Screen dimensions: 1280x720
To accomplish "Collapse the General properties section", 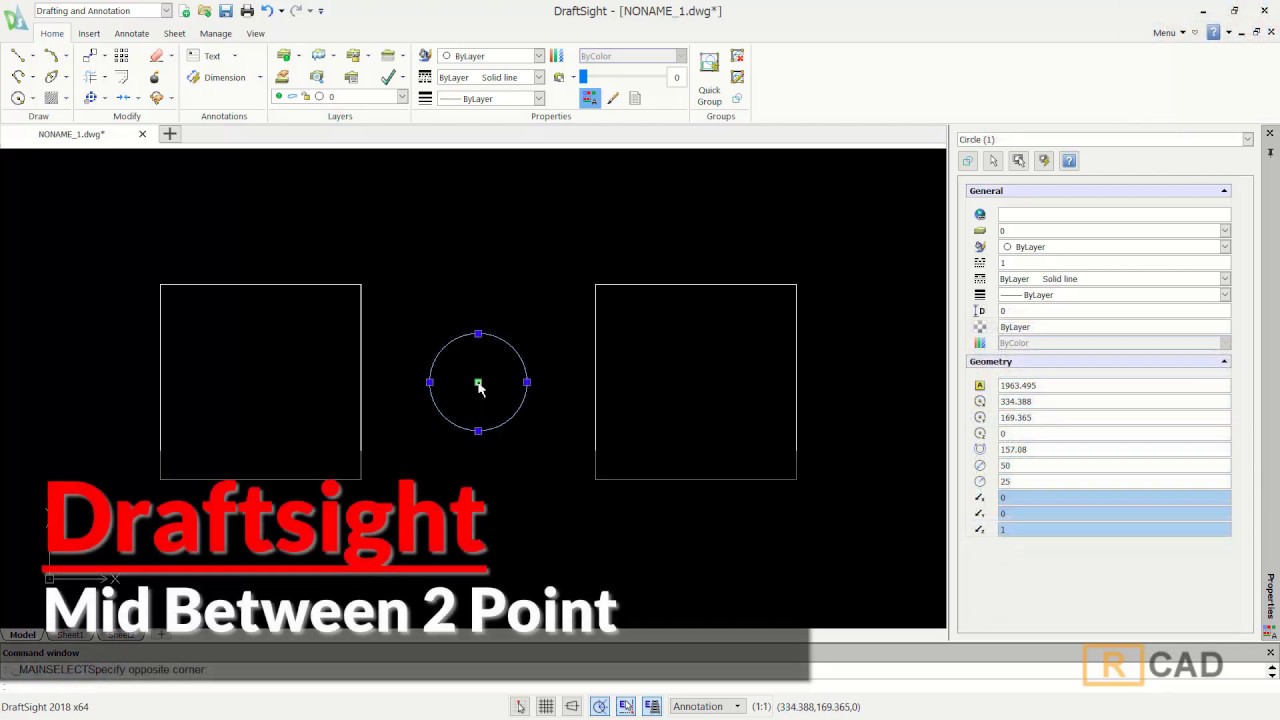I will click(x=1224, y=191).
